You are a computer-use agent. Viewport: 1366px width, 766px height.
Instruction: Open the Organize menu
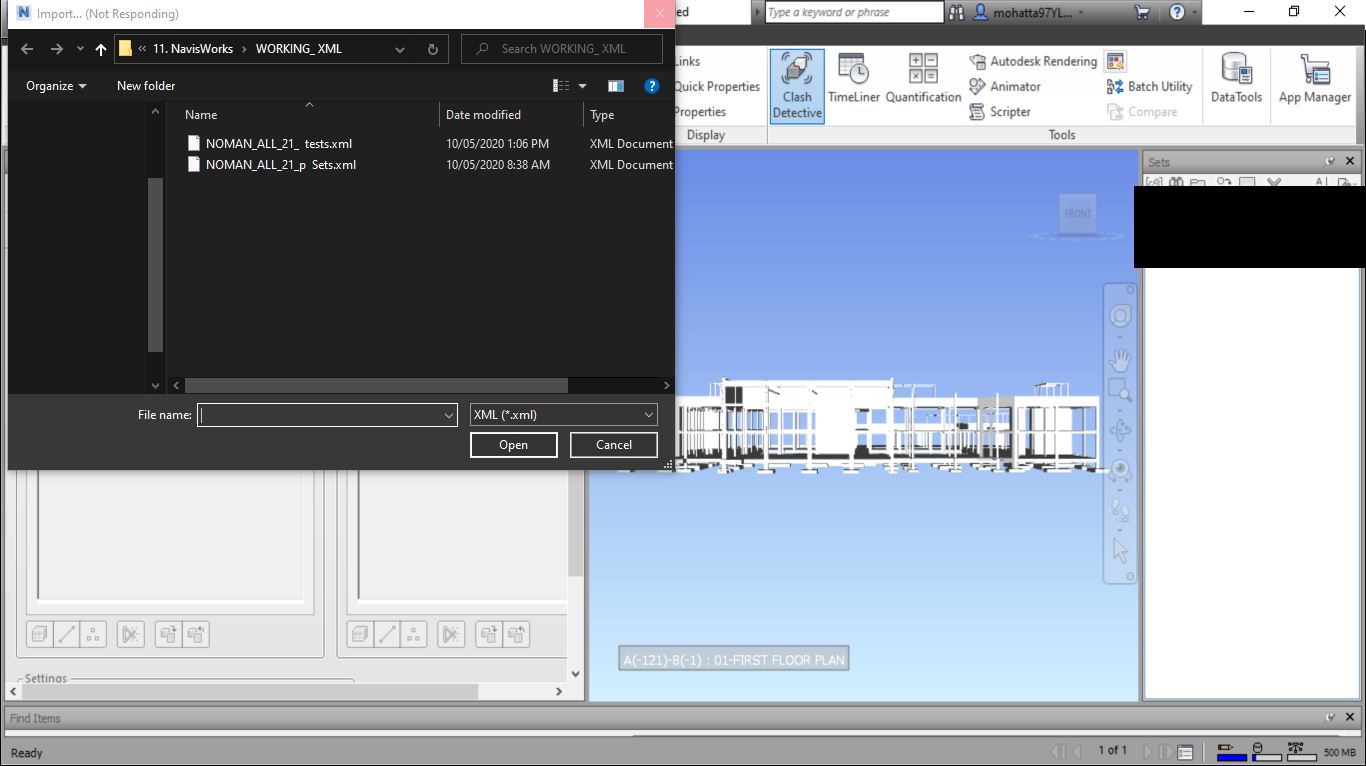[56, 86]
